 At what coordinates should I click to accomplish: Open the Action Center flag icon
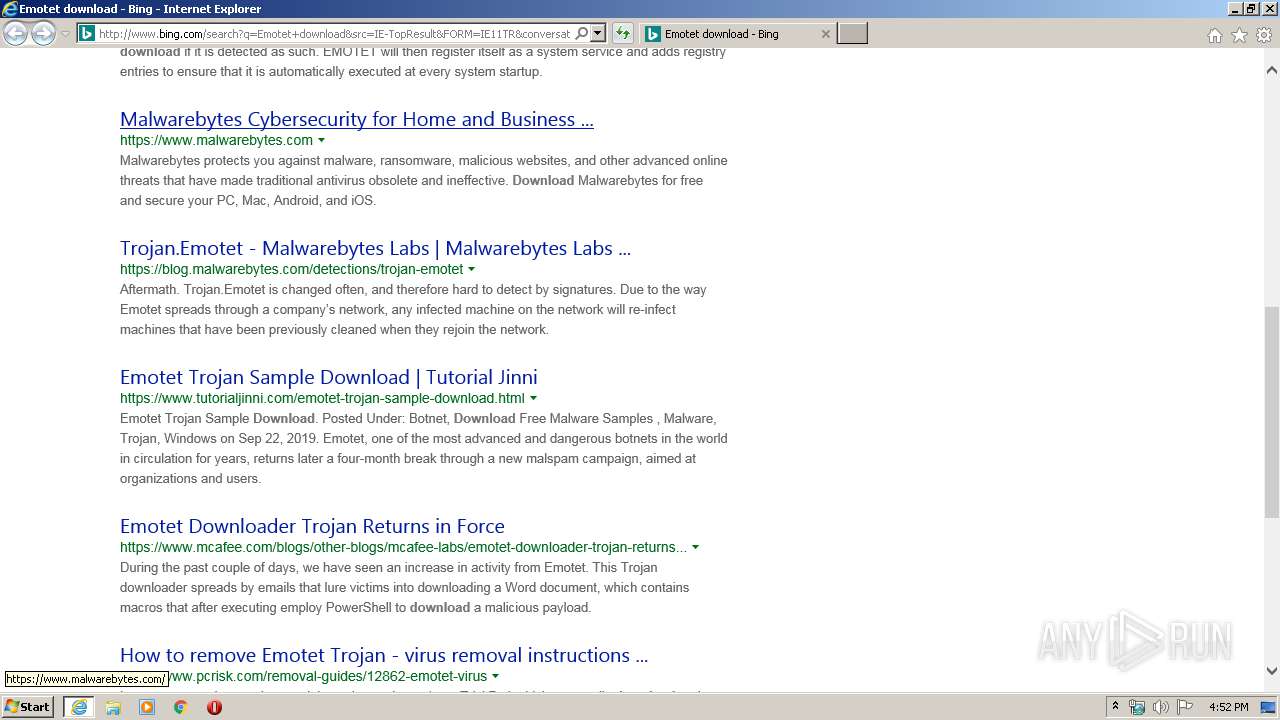1186,707
